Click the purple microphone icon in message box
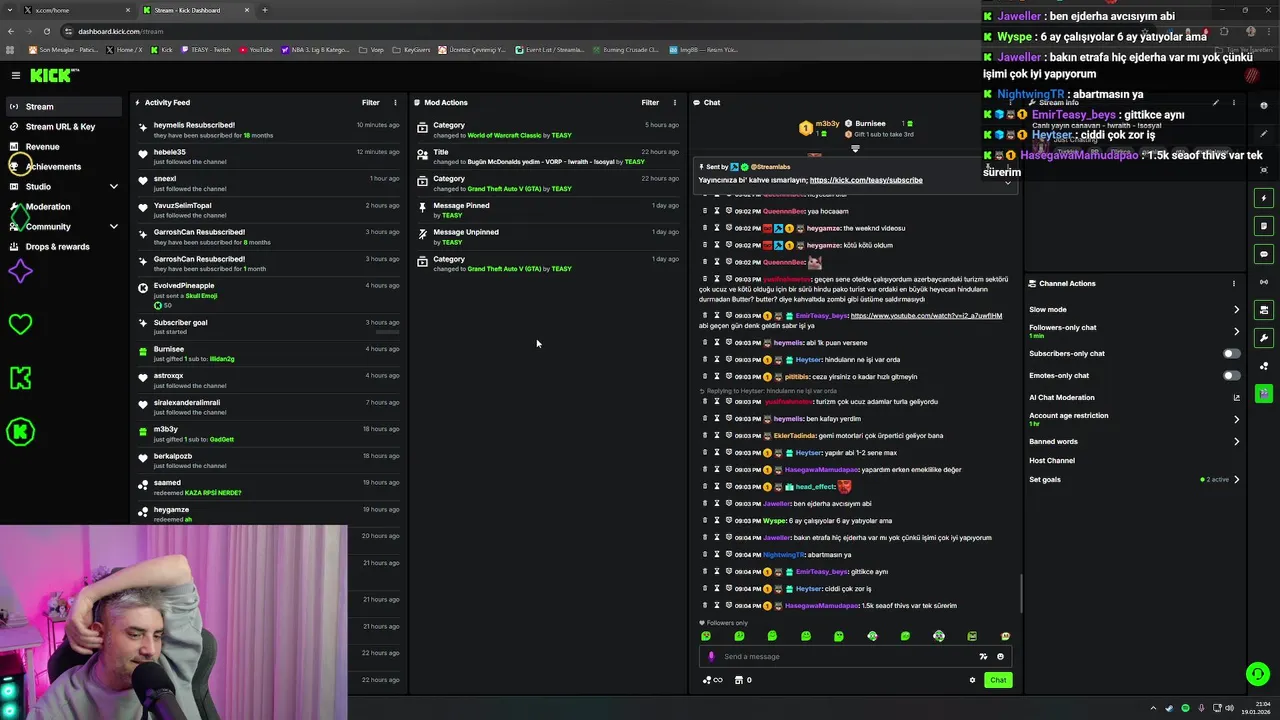 point(711,656)
